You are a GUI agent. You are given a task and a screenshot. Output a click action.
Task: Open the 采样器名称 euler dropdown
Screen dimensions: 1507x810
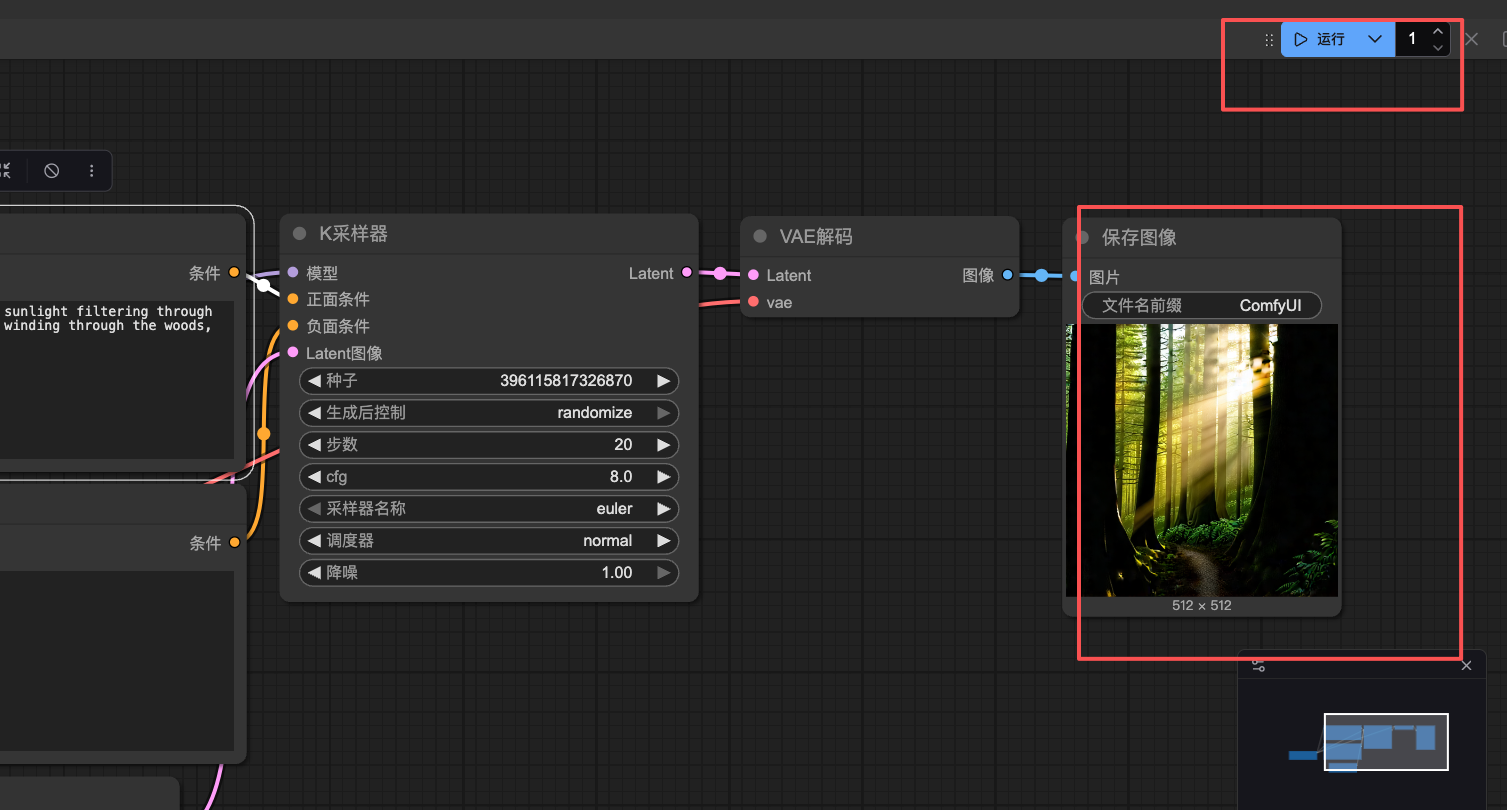tap(488, 509)
